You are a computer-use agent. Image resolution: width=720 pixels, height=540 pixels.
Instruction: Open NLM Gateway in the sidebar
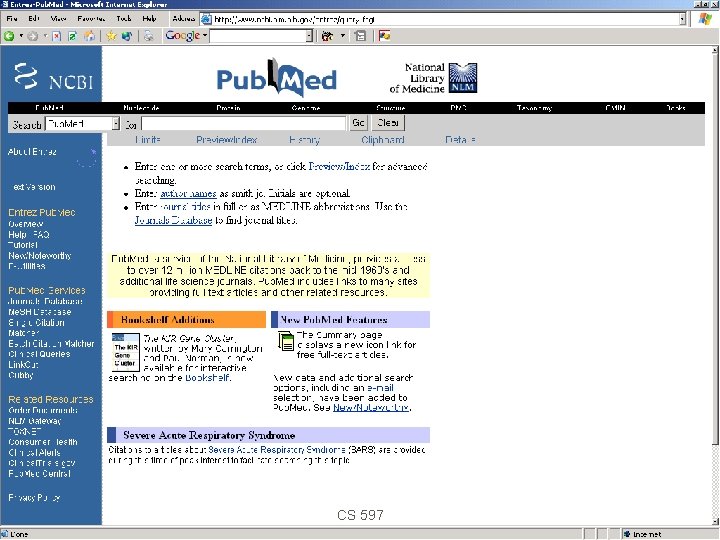(35, 421)
